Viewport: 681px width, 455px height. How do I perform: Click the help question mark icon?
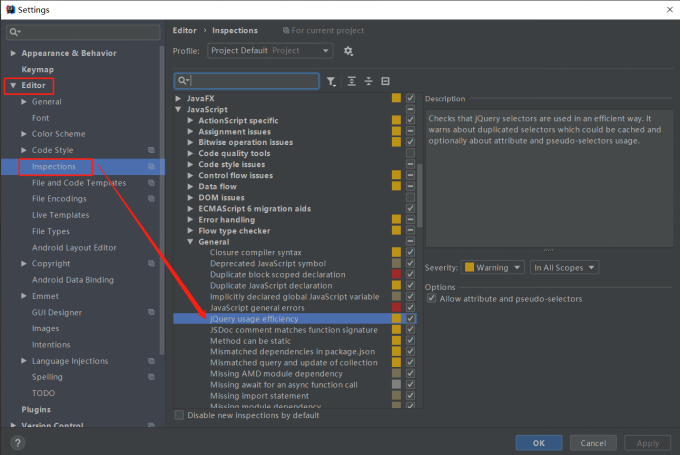point(17,443)
